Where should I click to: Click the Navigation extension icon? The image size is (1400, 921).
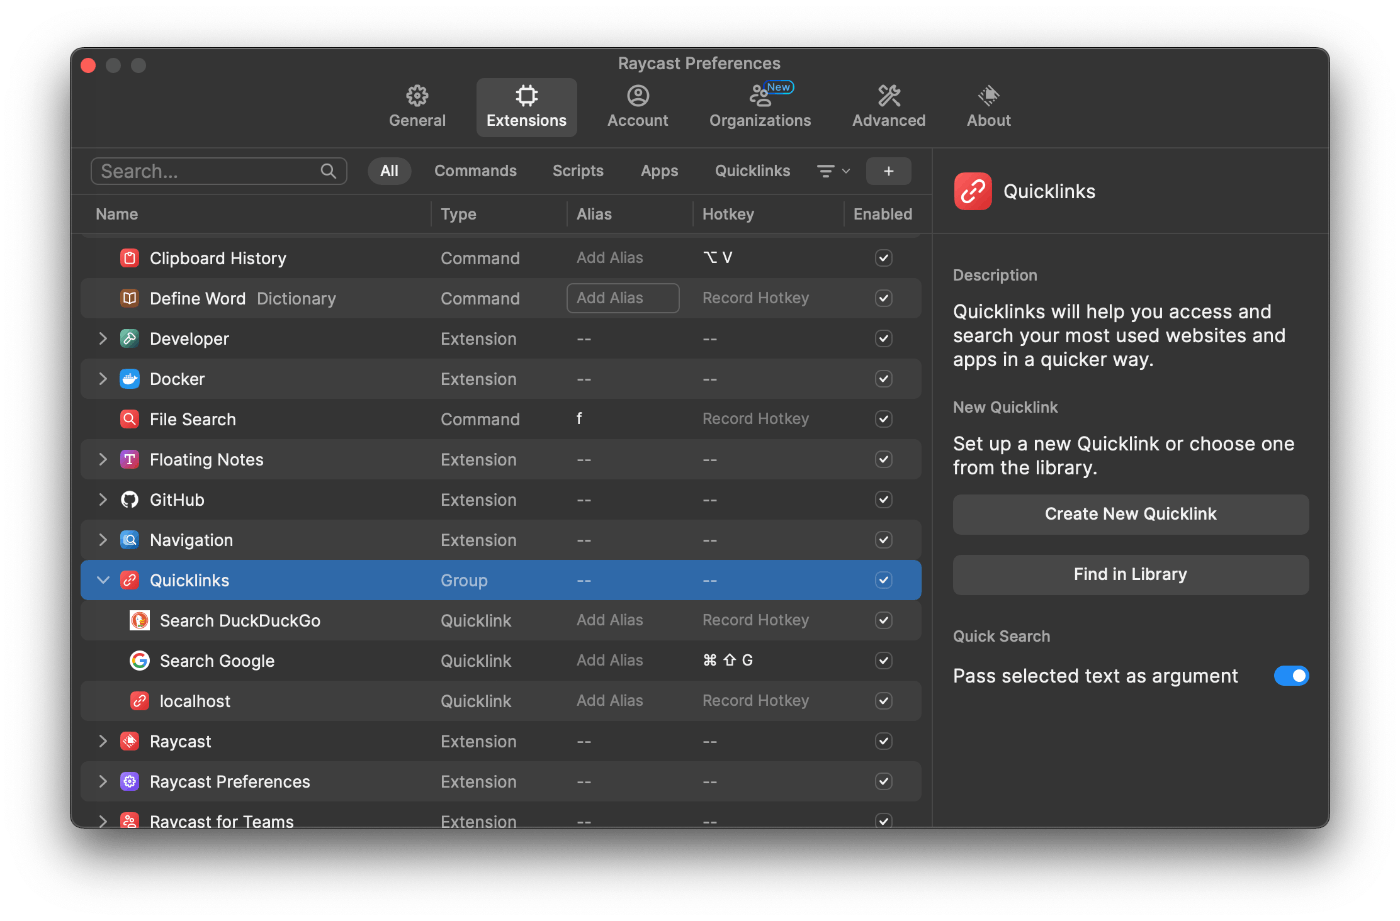pyautogui.click(x=129, y=540)
